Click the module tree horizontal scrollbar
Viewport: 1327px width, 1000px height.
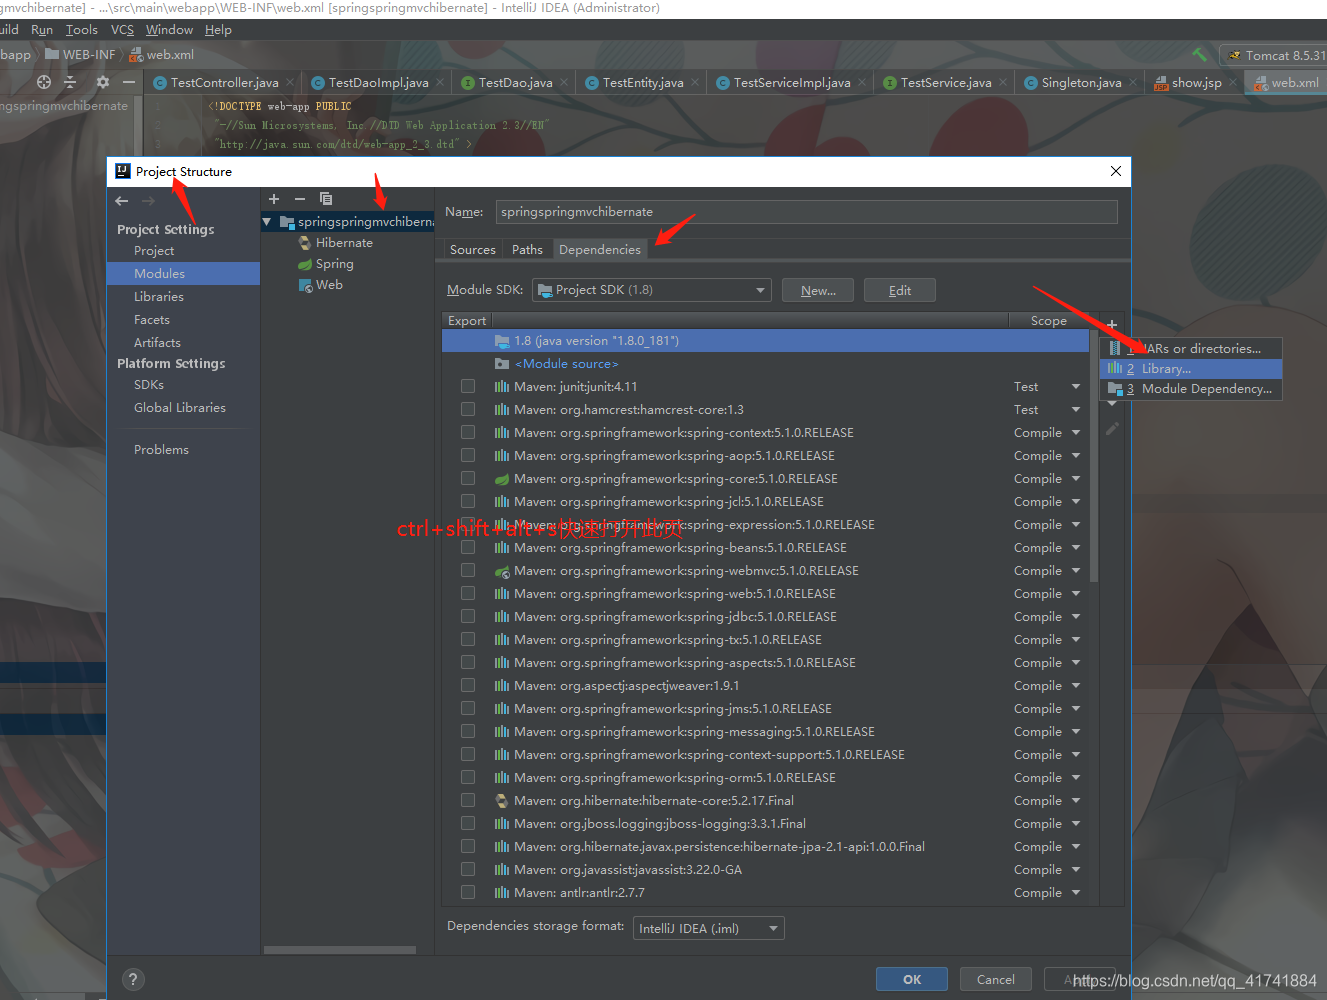click(x=340, y=950)
